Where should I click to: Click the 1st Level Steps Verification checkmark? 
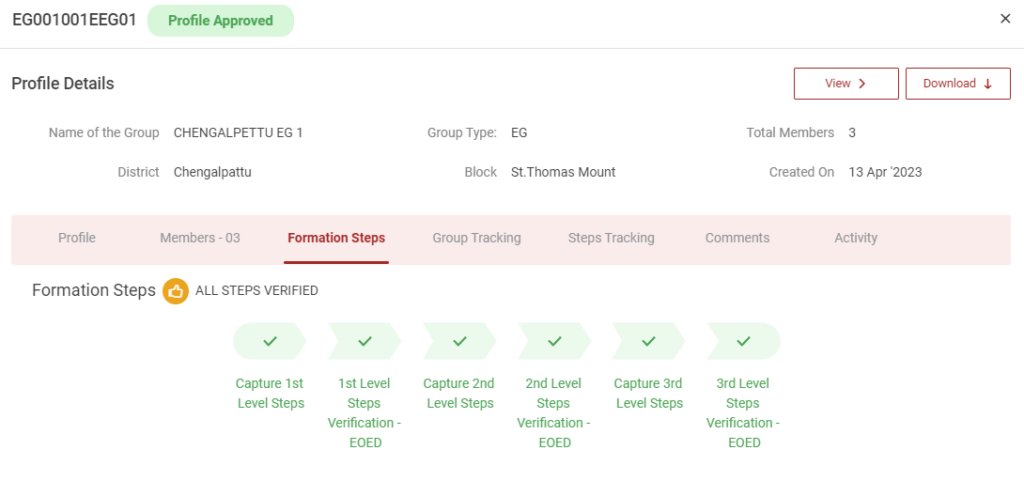point(364,341)
